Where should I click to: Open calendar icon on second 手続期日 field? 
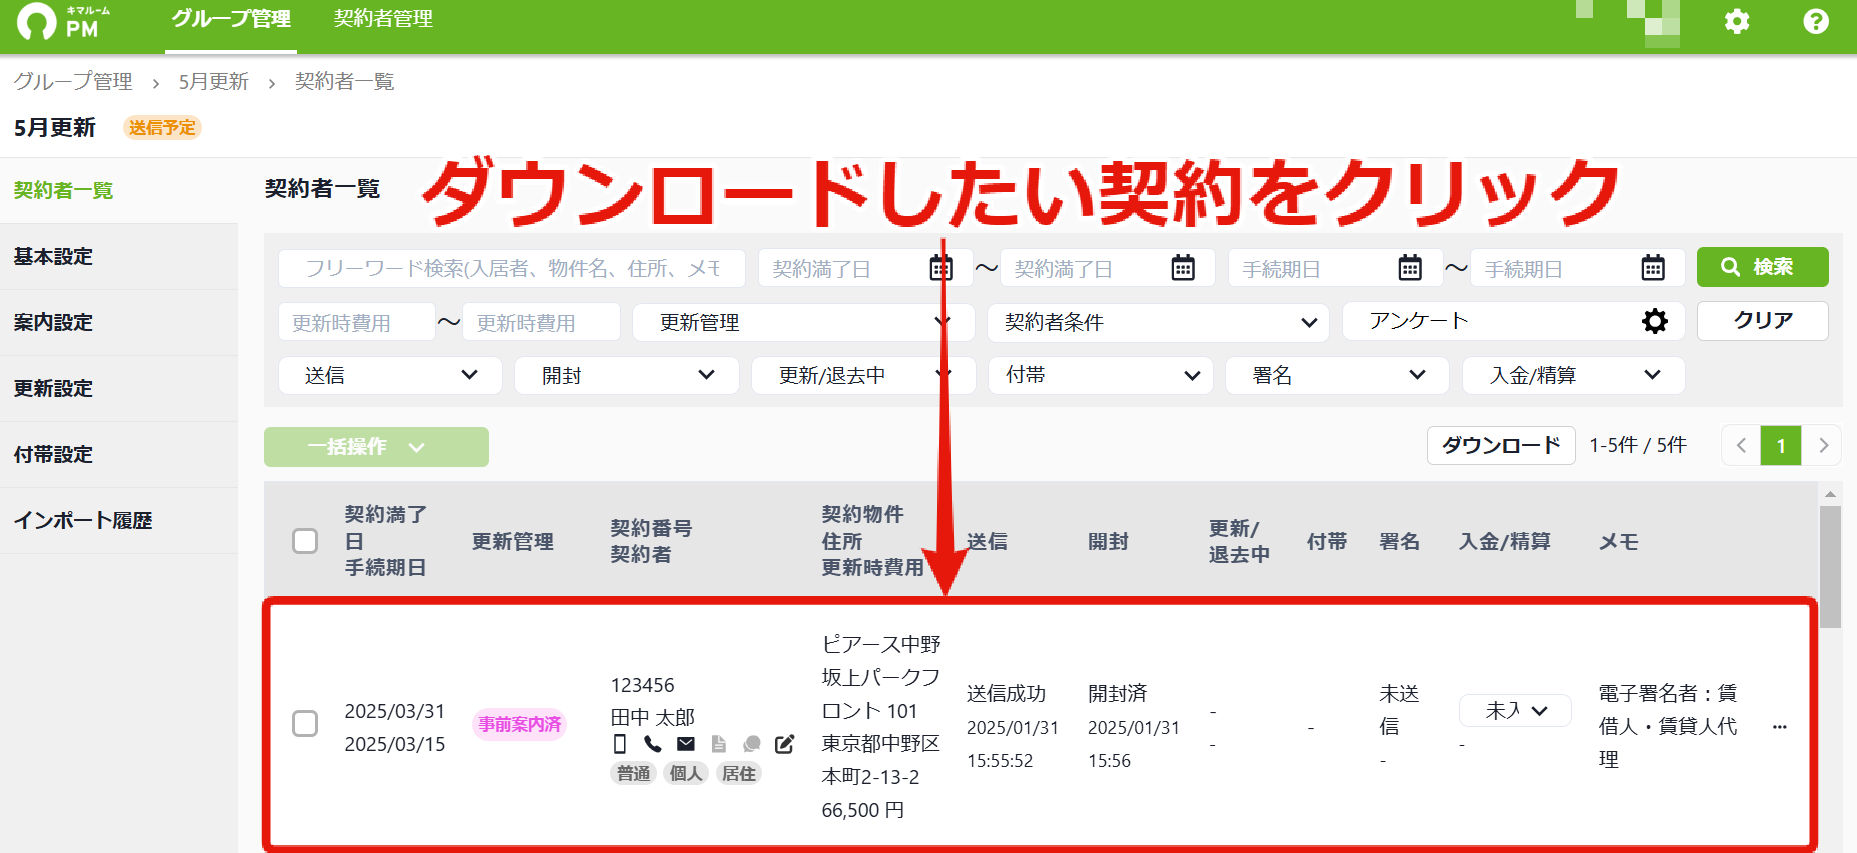tap(1653, 268)
